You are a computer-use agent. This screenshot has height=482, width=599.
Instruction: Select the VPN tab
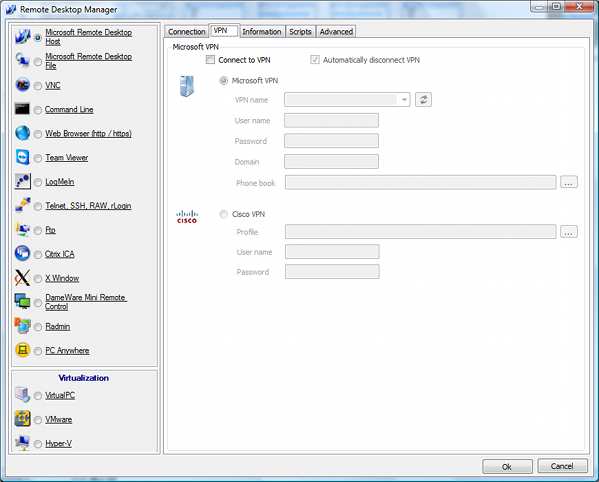[223, 31]
